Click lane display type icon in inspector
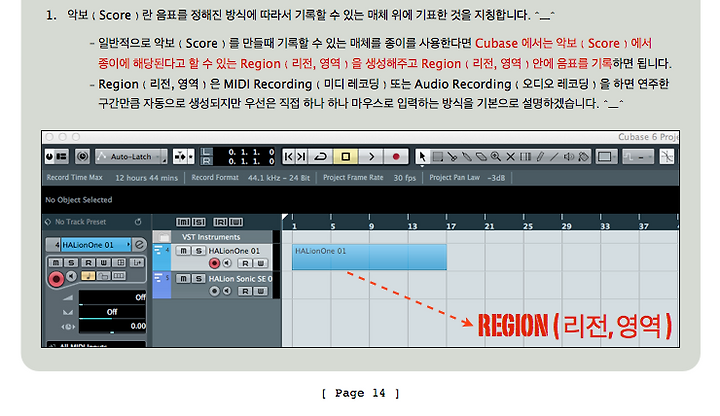This screenshot has height=416, width=720. [119, 276]
